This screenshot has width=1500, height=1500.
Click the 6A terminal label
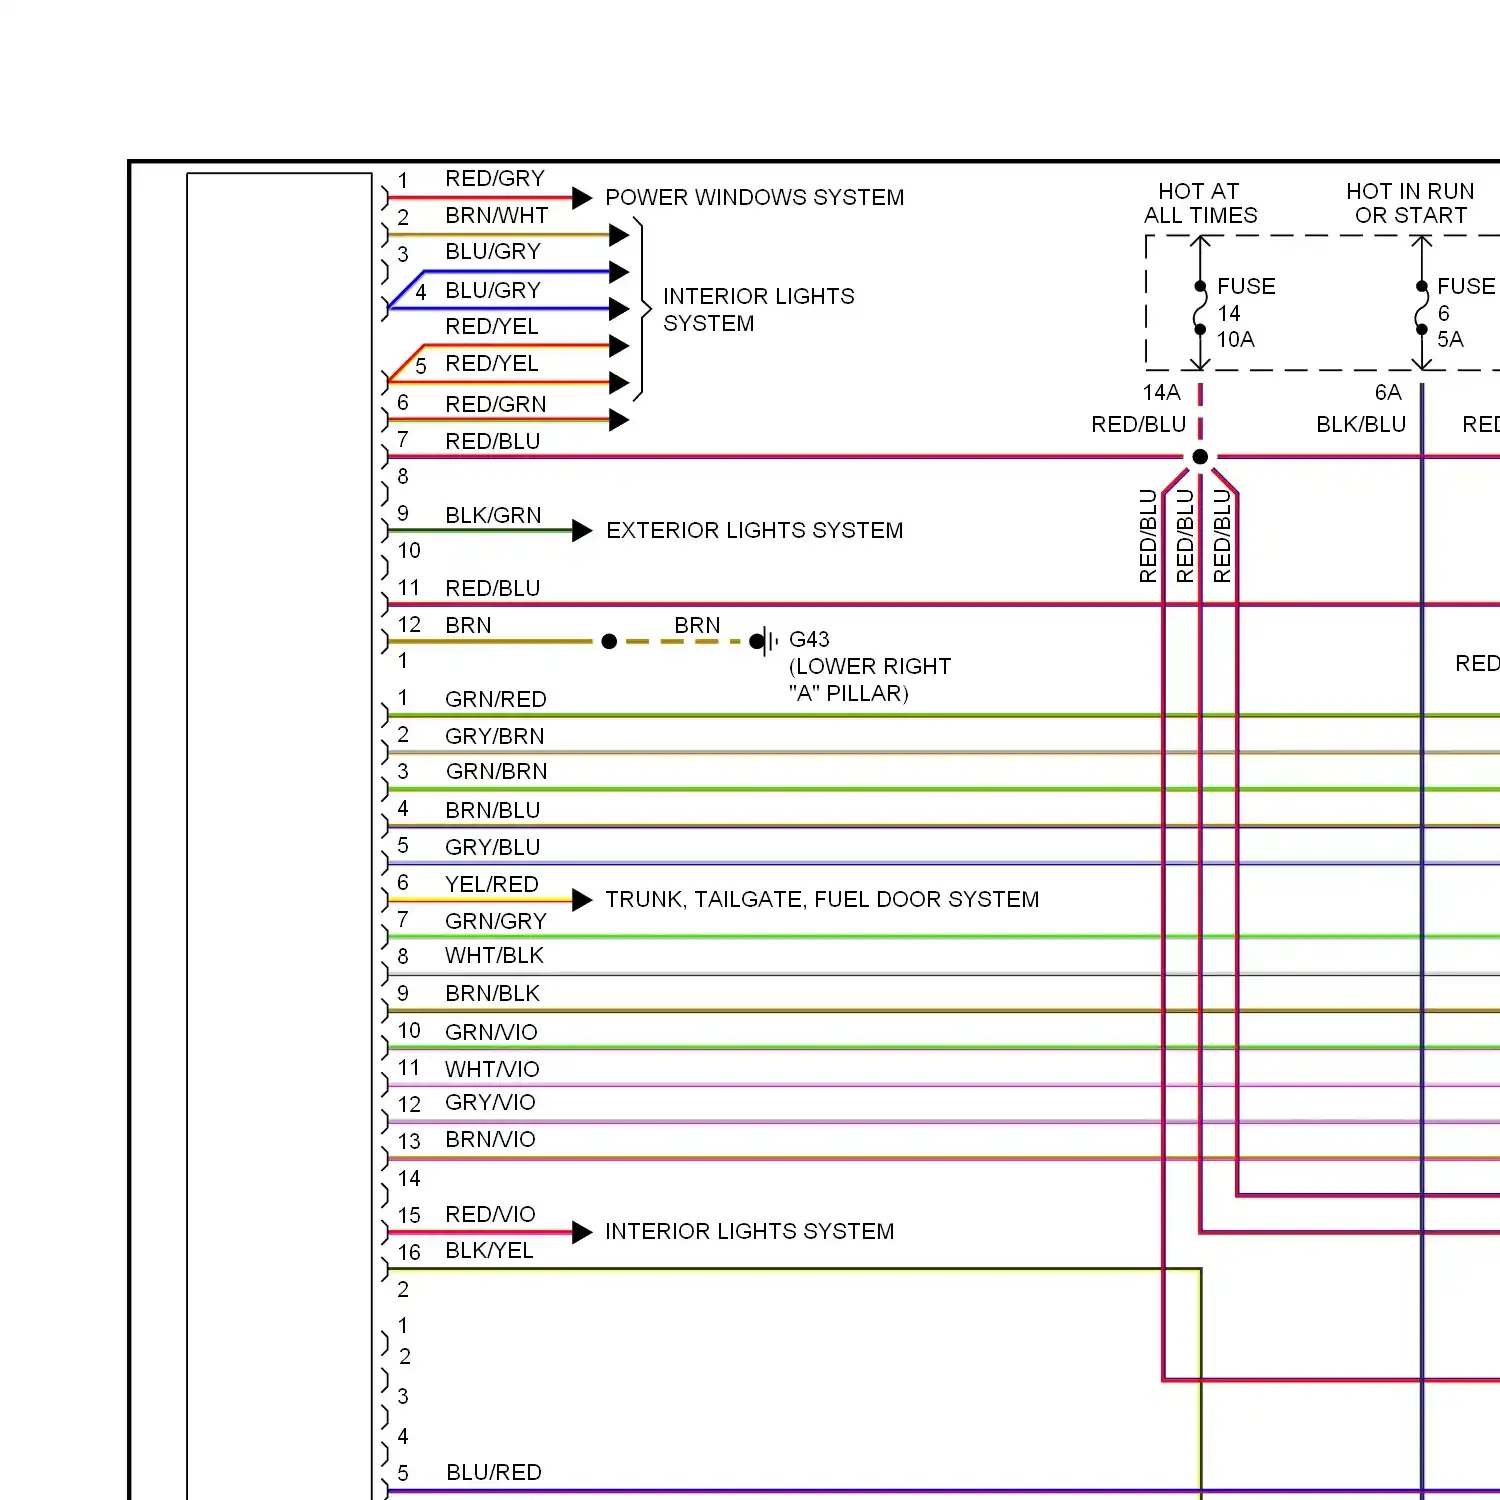[x=1388, y=392]
